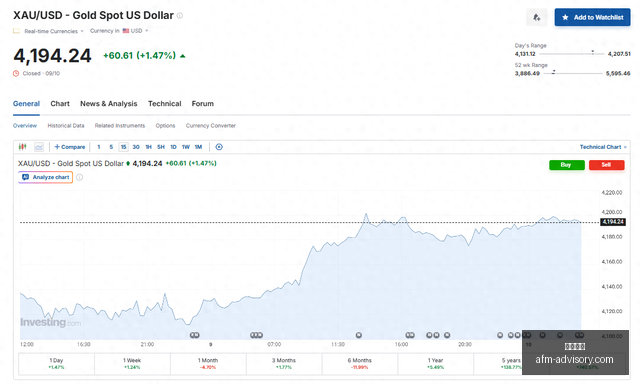Click first news event marker on chart
Screen dimensions: 640x386
tap(195, 335)
